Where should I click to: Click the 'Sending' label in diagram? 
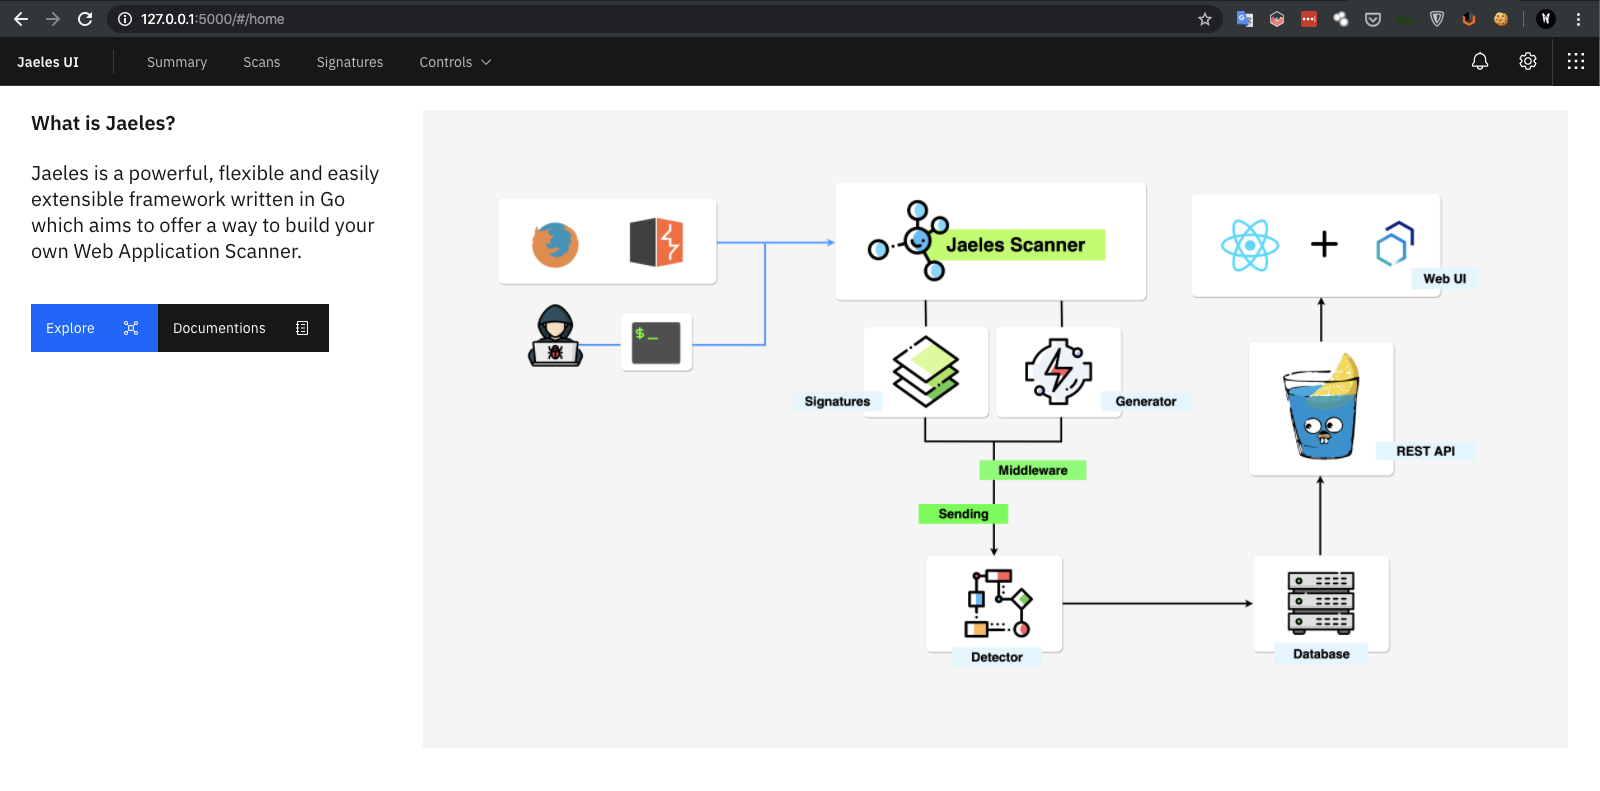963,514
